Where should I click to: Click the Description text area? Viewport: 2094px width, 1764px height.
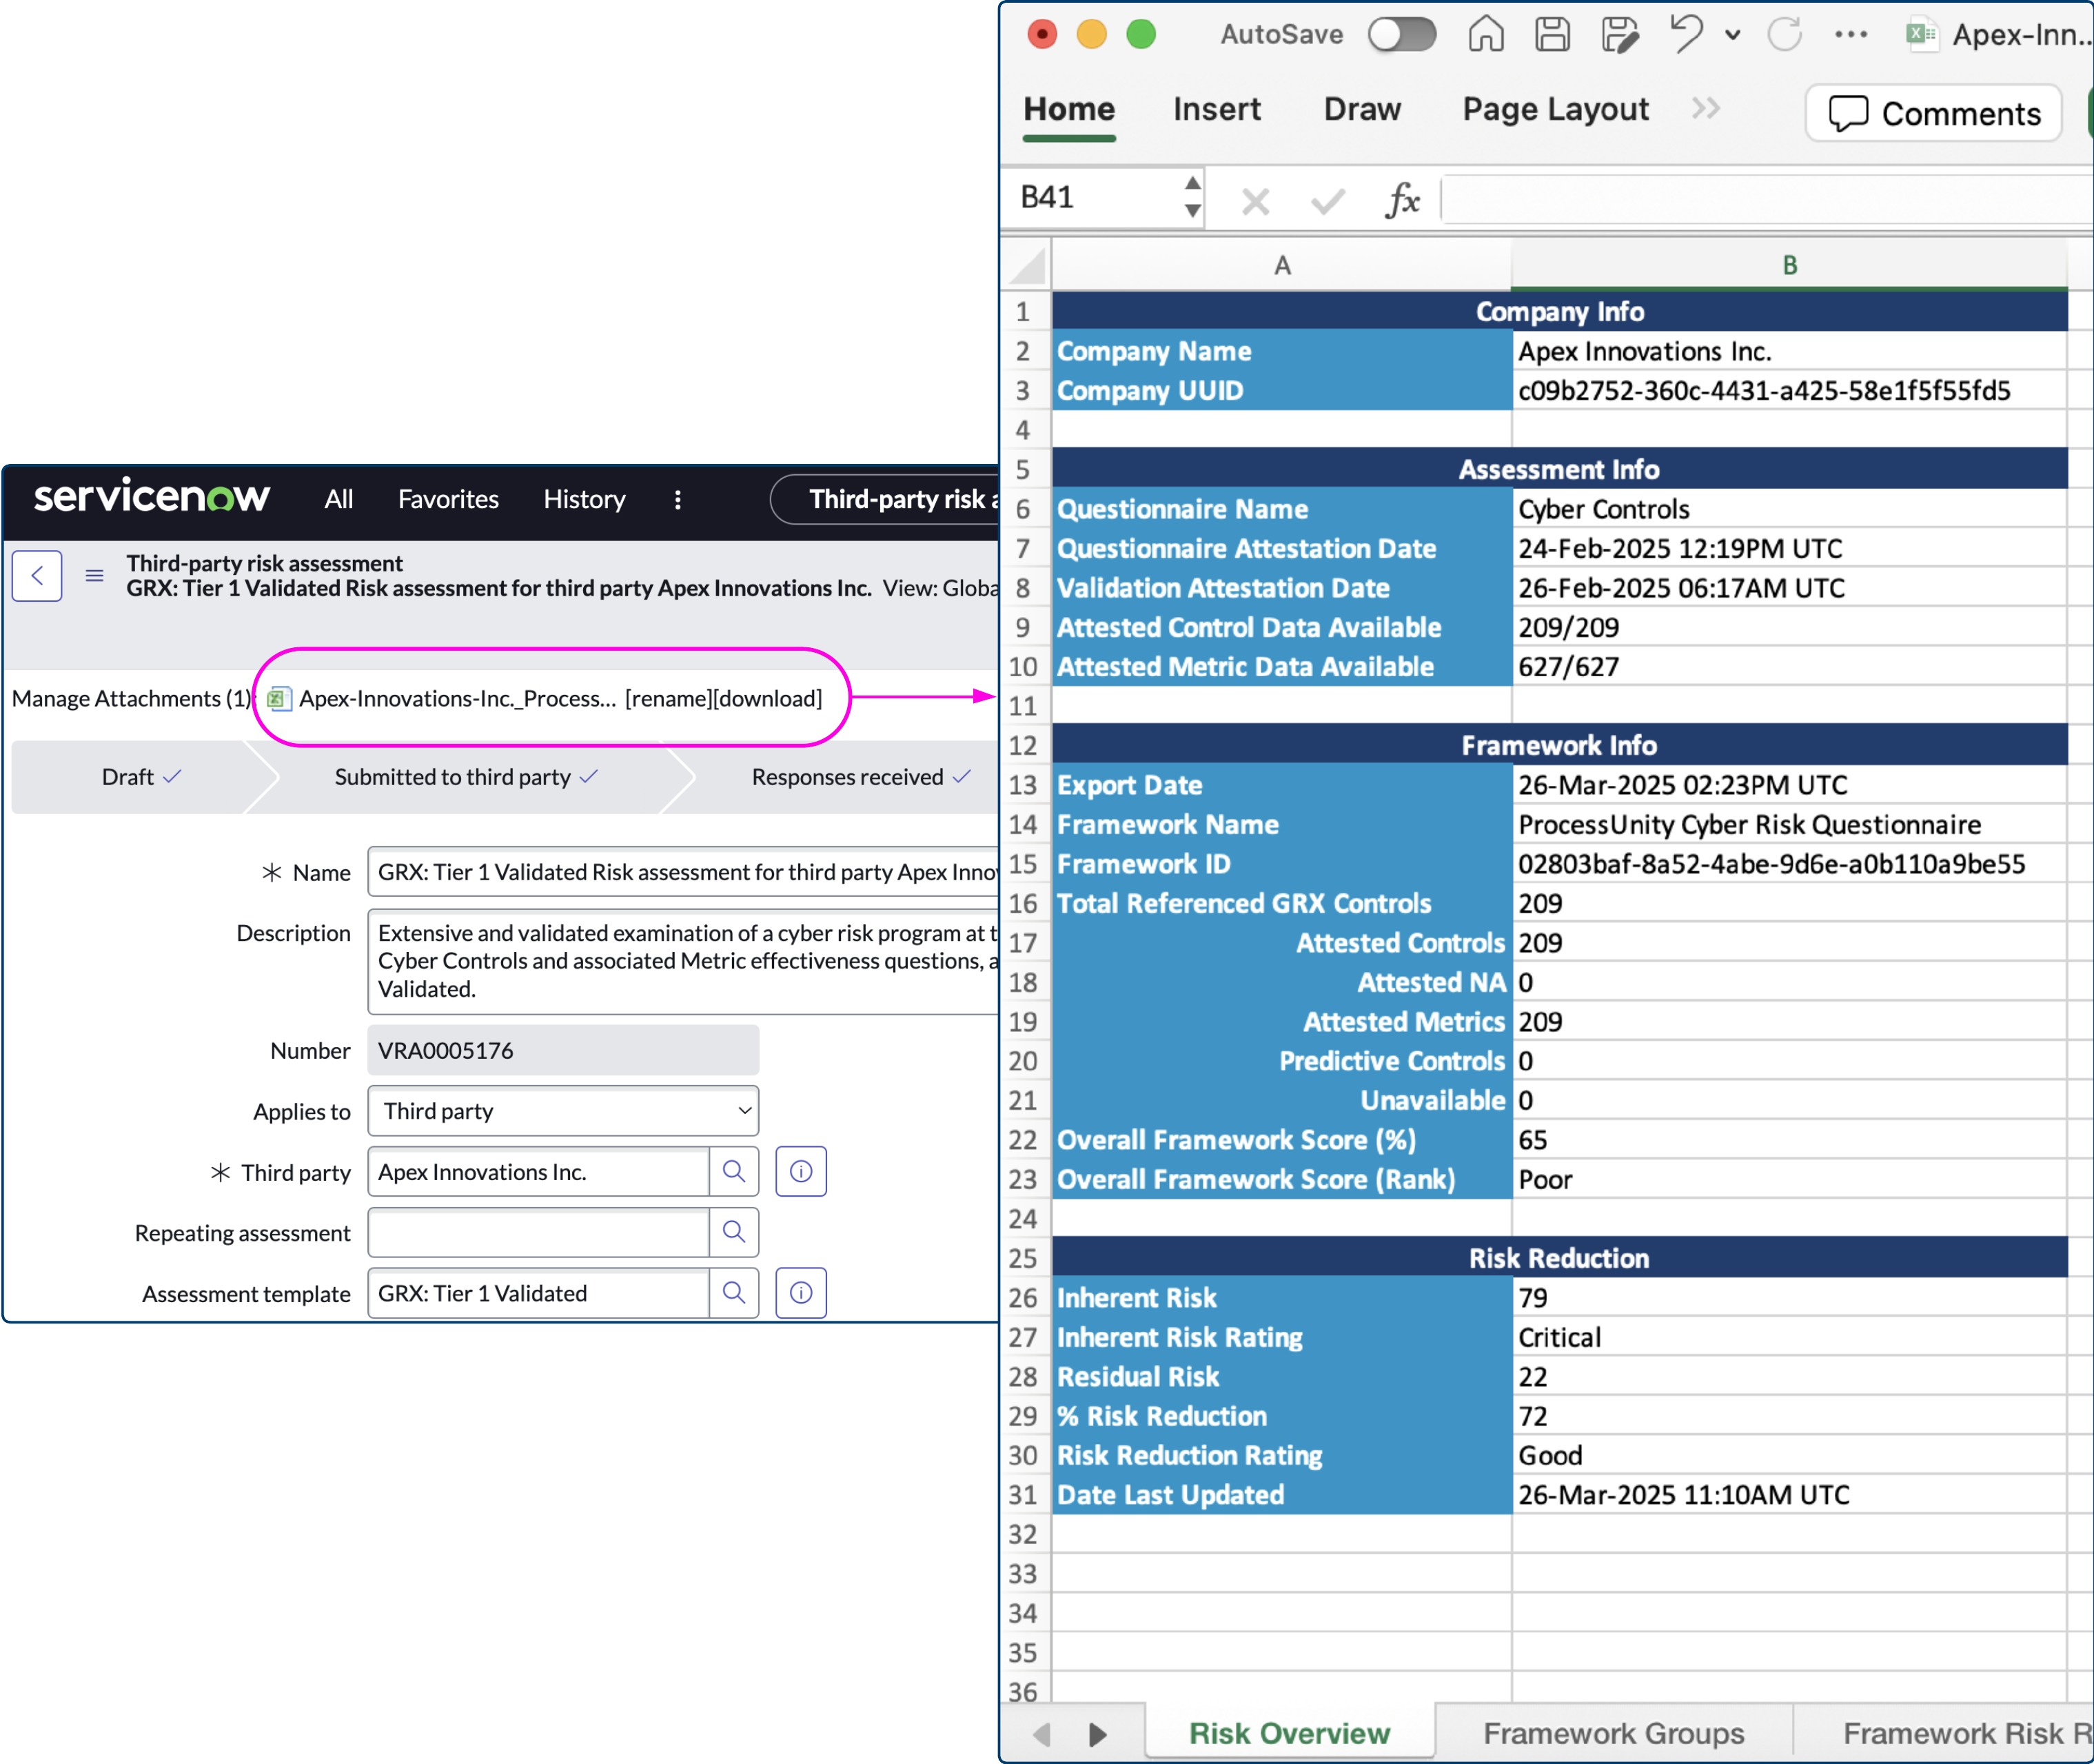coord(684,961)
